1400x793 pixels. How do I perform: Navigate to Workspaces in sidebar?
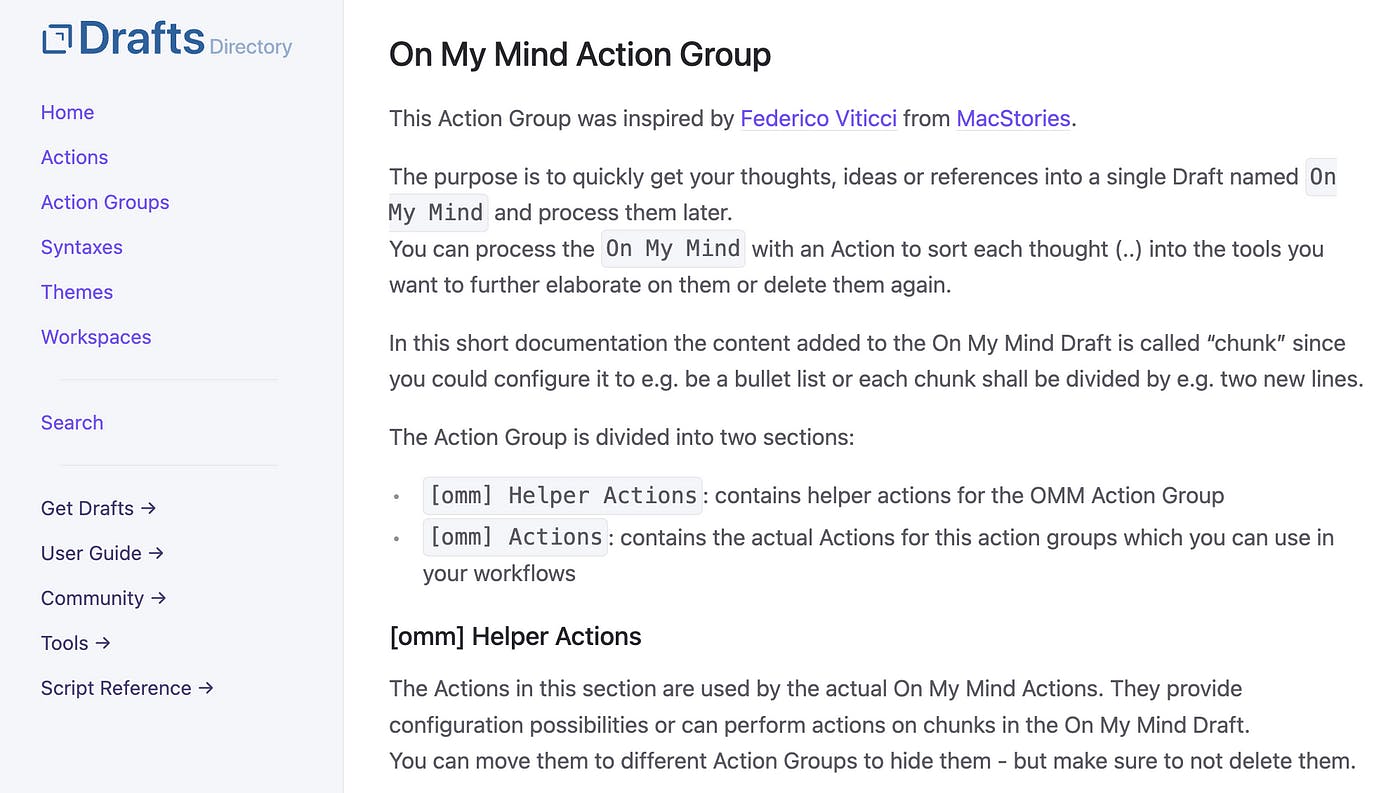[96, 338]
